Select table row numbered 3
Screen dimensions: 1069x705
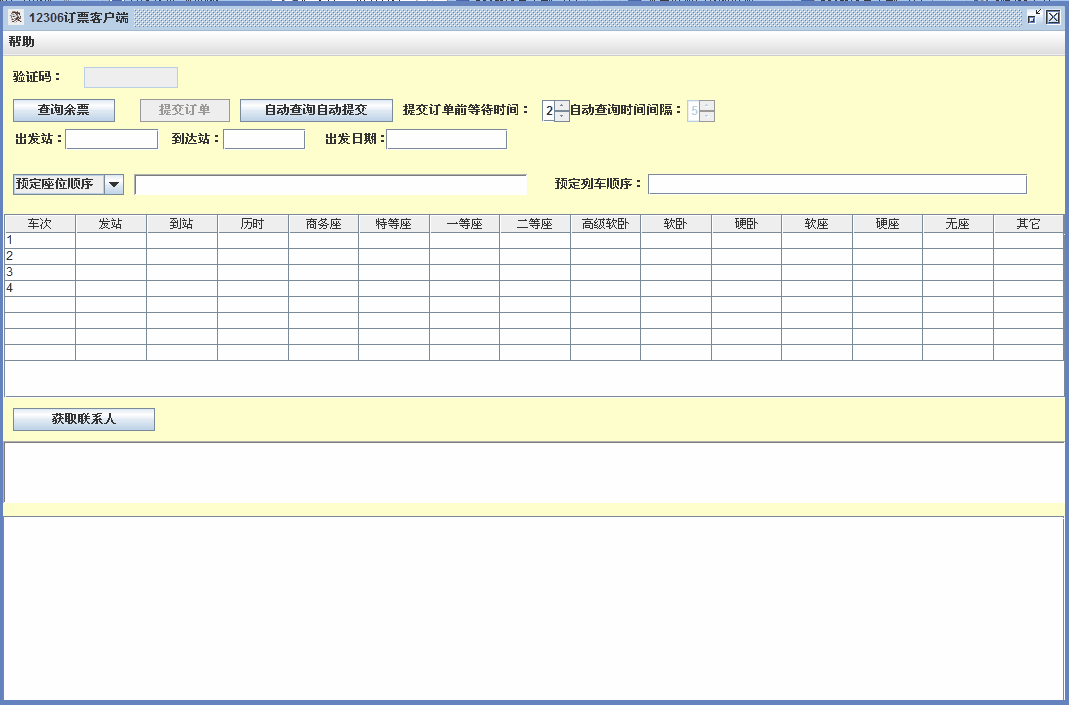534,272
